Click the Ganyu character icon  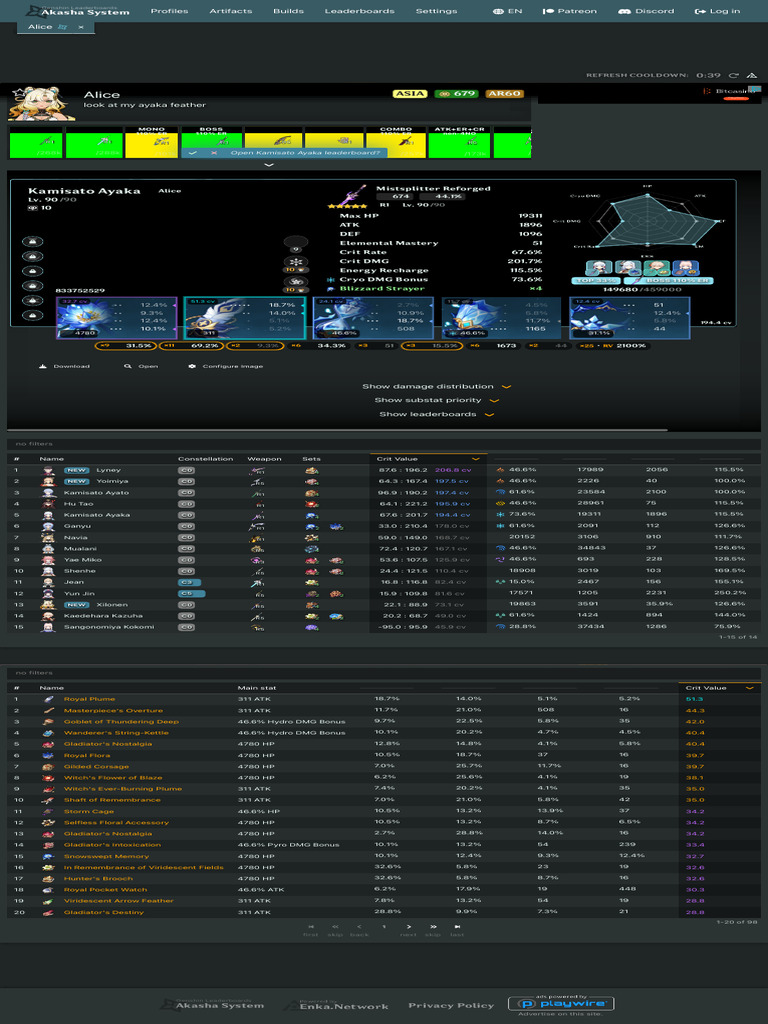48,526
